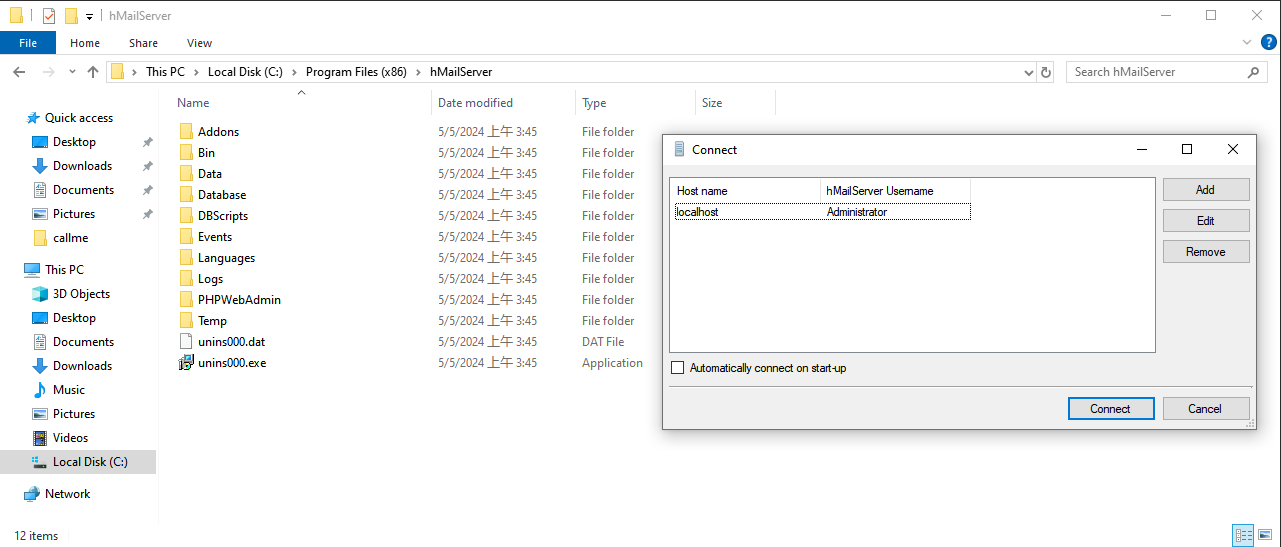Click Edit button in Connect dialog
This screenshot has height=547, width=1281.
click(x=1206, y=221)
